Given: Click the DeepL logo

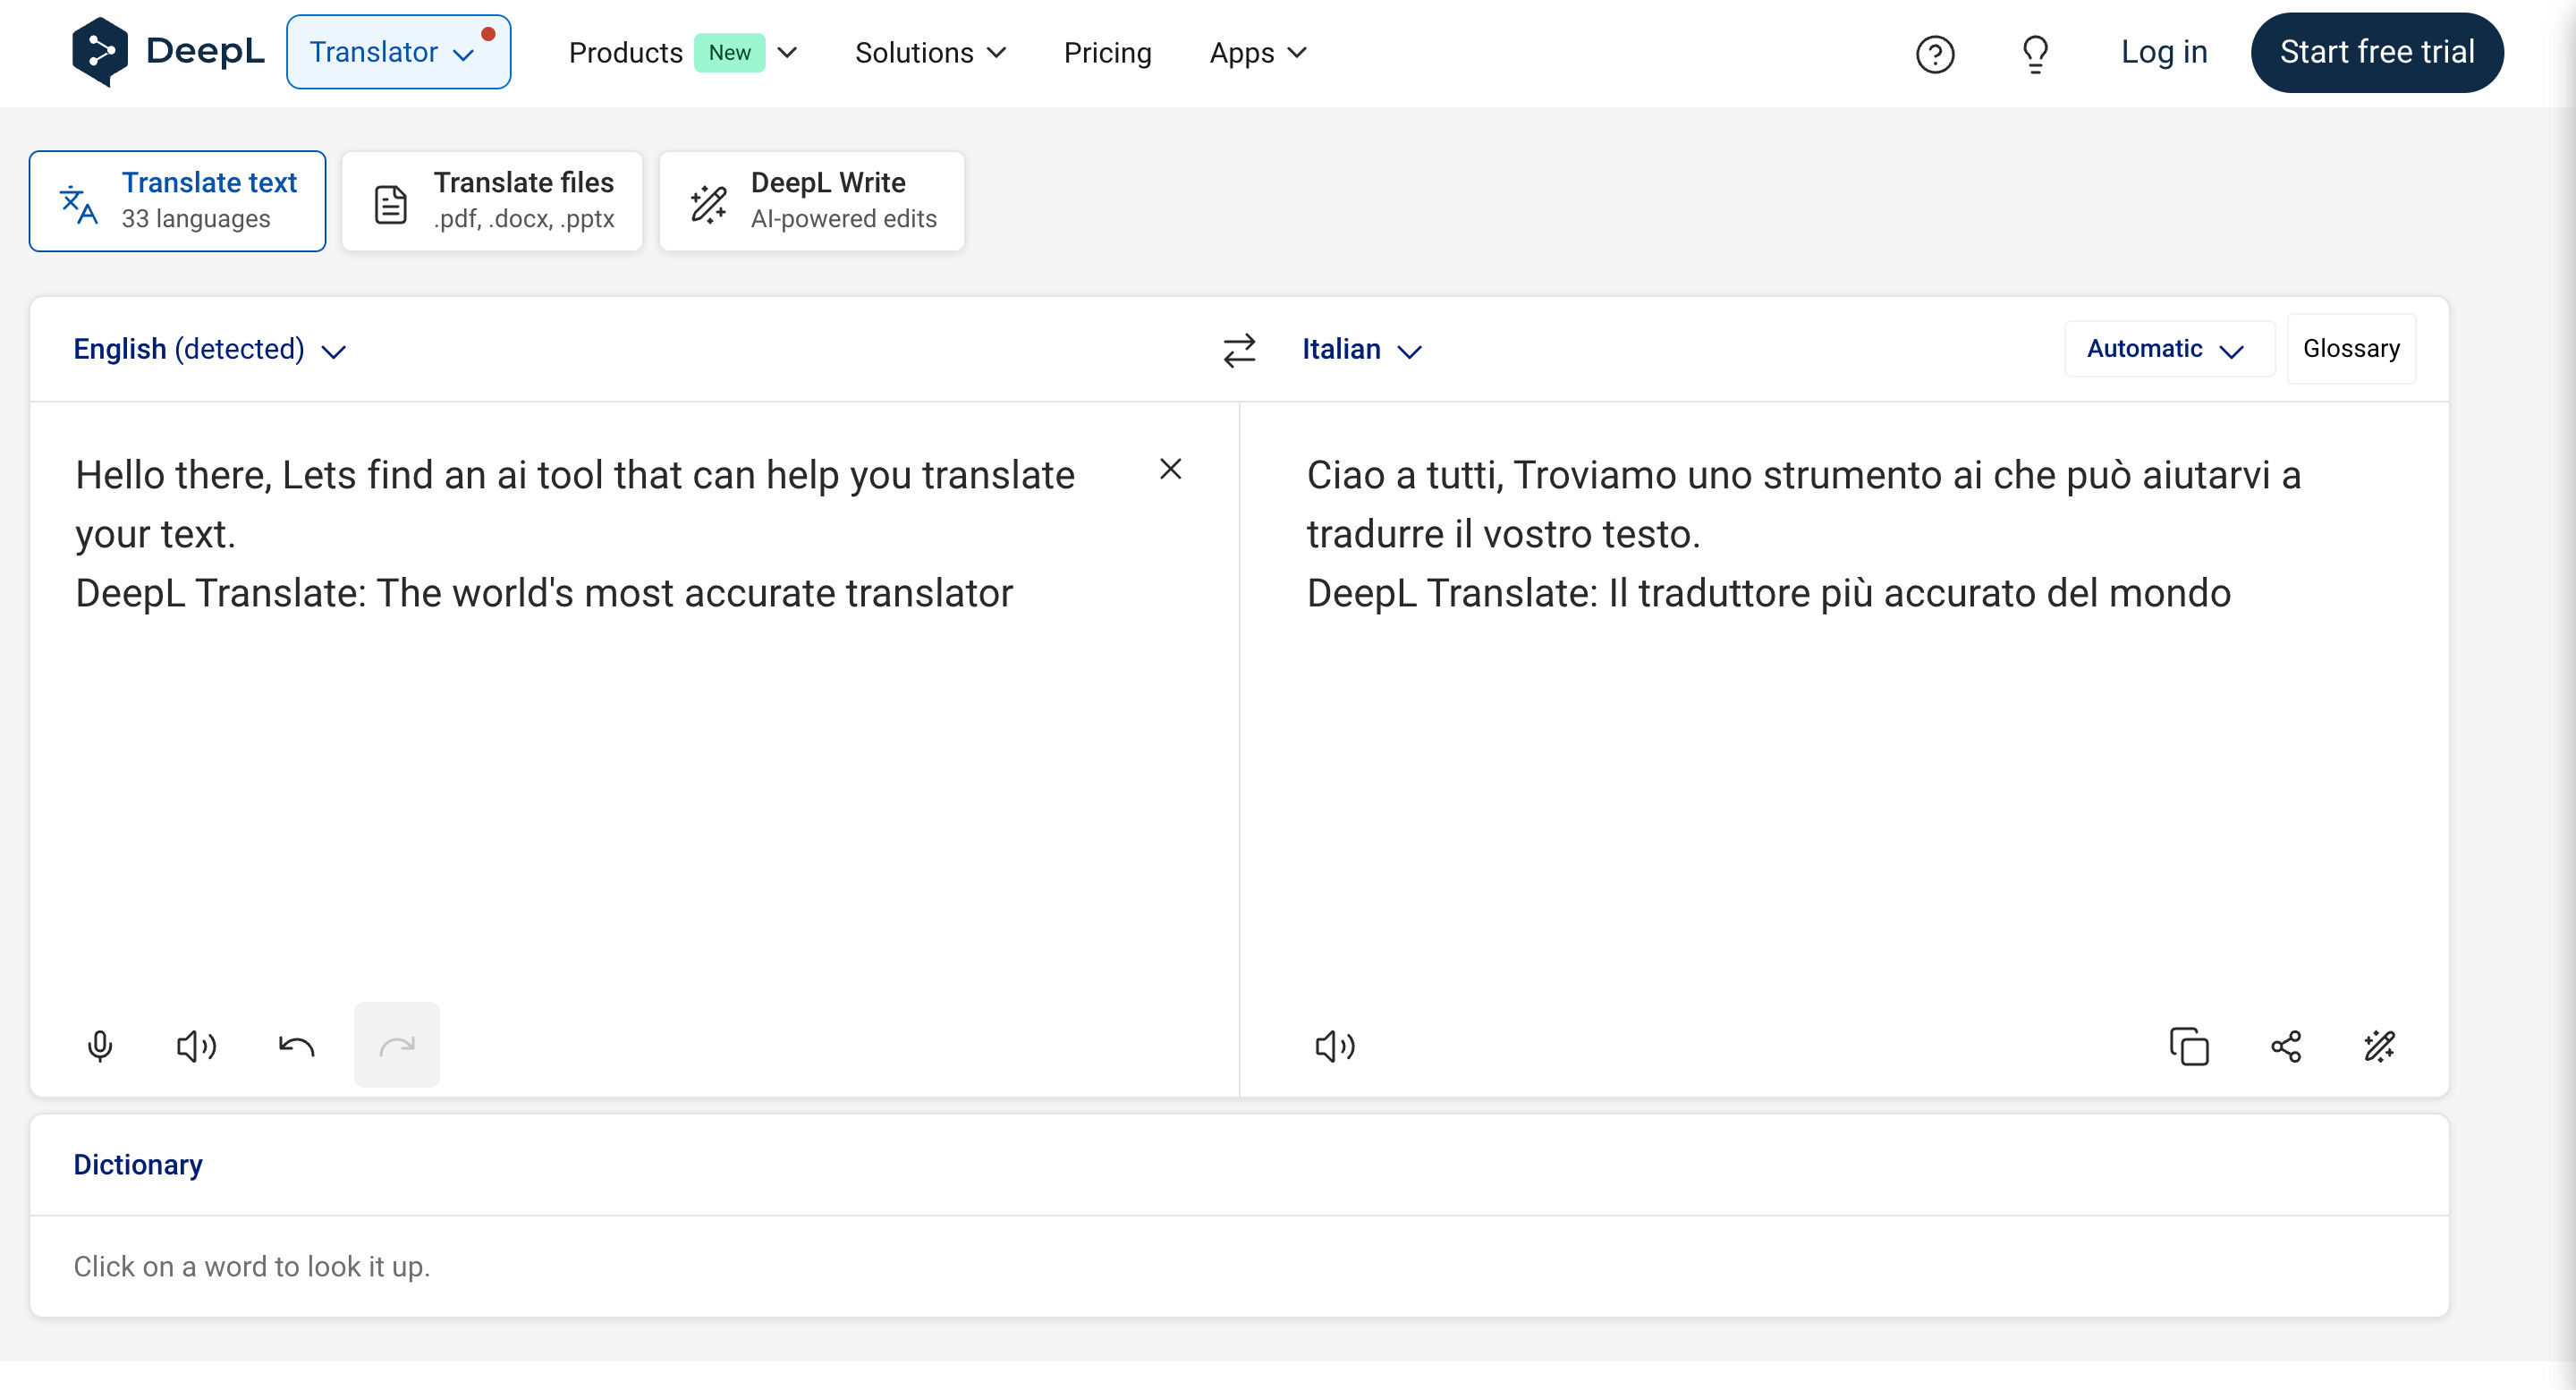Looking at the screenshot, I should click(168, 52).
